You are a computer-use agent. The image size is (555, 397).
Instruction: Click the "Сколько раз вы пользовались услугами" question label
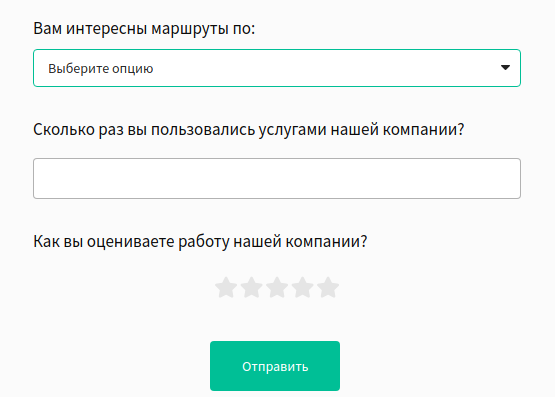coord(248,130)
